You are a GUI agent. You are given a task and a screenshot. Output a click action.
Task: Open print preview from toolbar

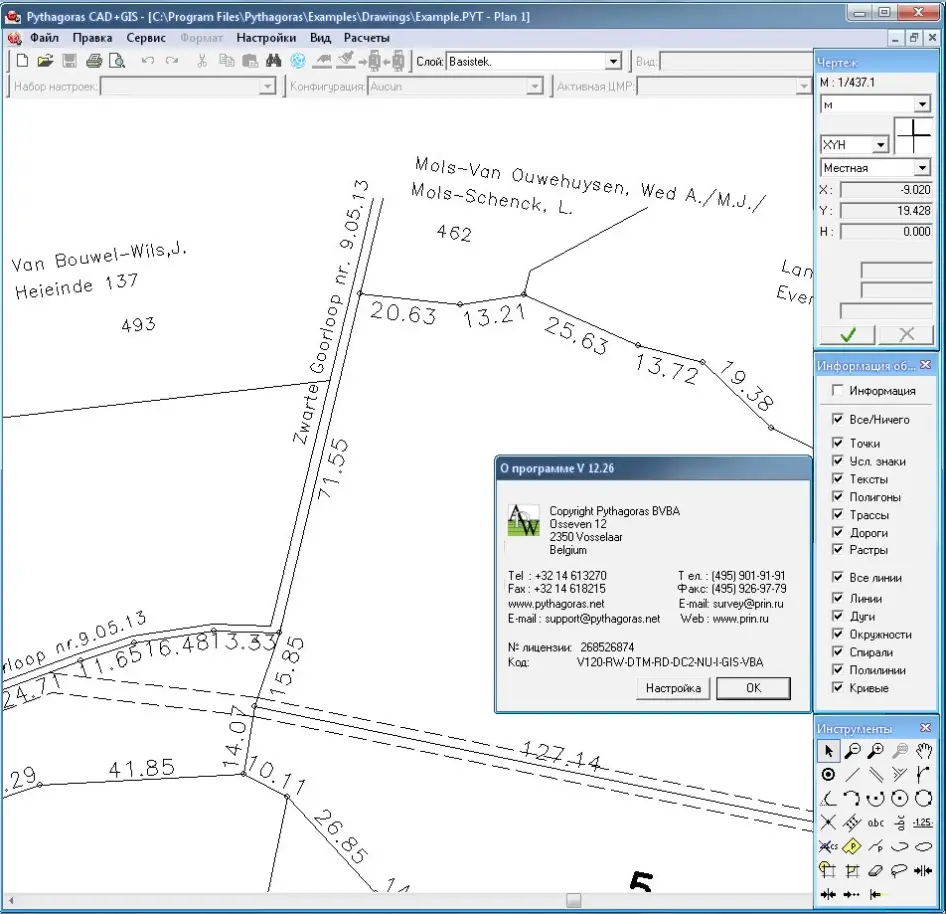point(118,60)
